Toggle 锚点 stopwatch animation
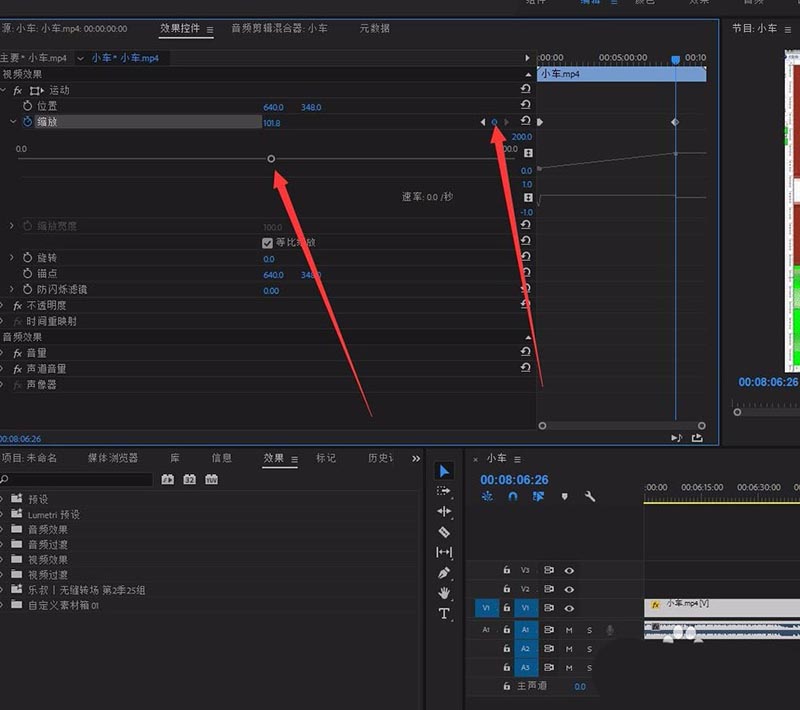Image resolution: width=800 pixels, height=710 pixels. tap(28, 273)
